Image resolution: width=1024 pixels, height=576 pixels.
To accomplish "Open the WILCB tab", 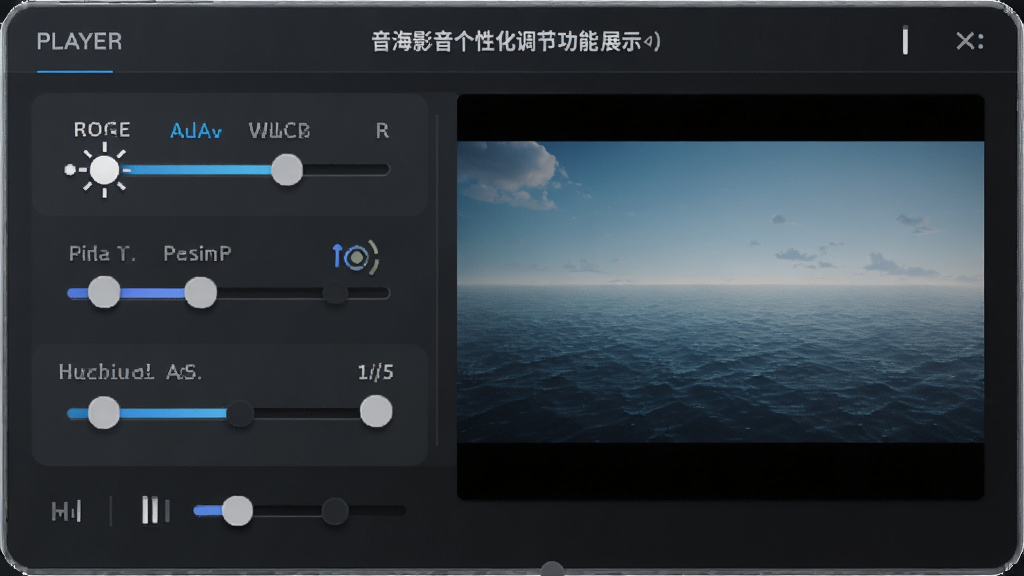I will pos(279,131).
